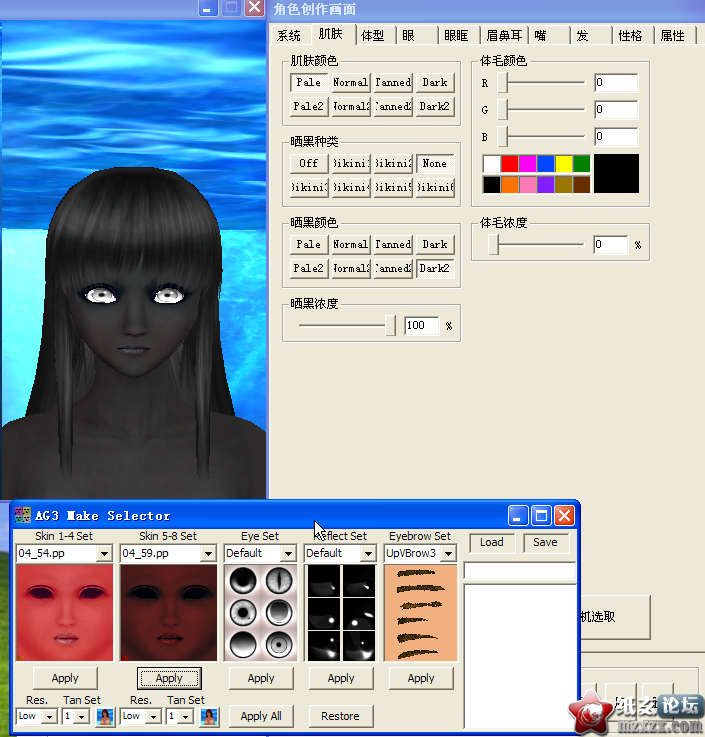The height and width of the screenshot is (737, 705).
Task: Pick the orange body hair color swatch
Action: (509, 185)
